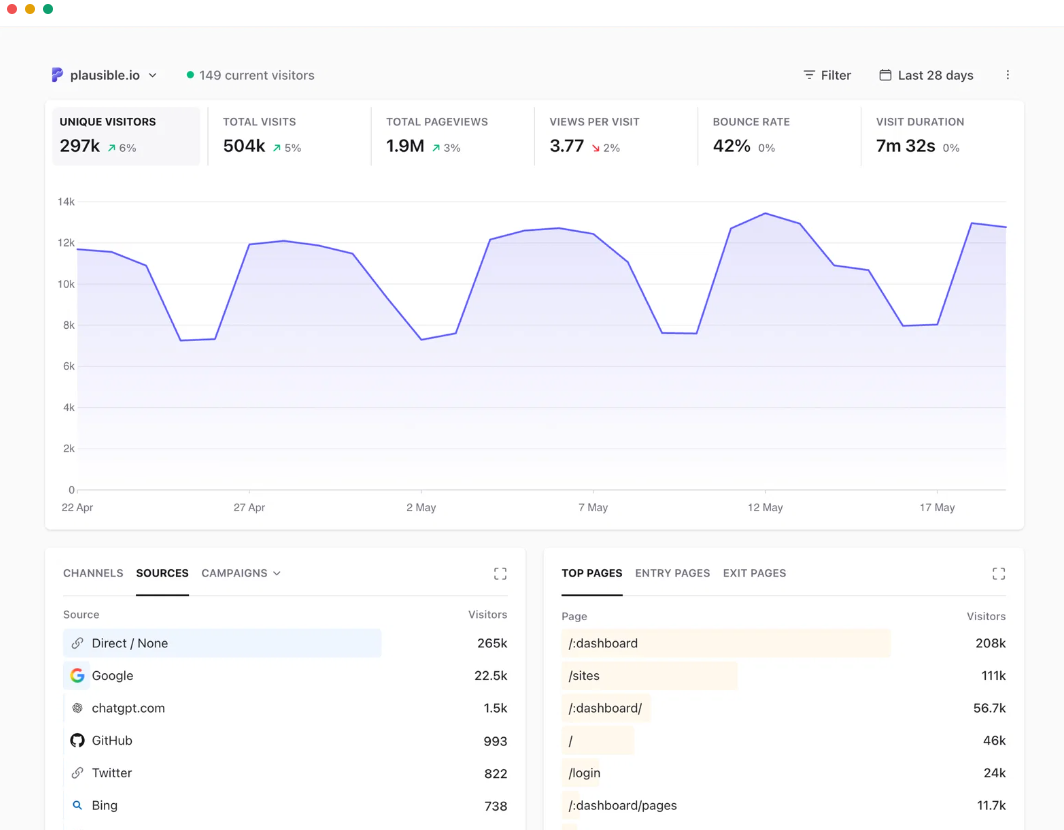Select the Total Visits metric
Screen dimensions: 1064x830
(x=290, y=136)
